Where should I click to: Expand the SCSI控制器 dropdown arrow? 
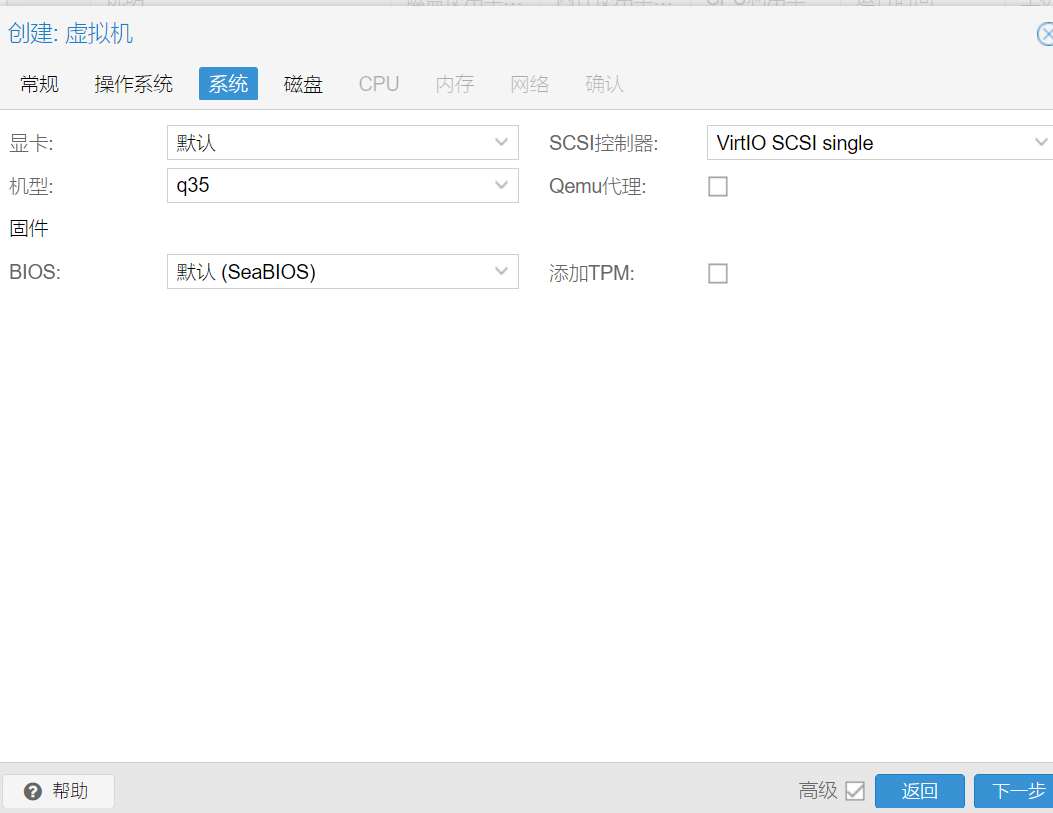[x=1041, y=142]
